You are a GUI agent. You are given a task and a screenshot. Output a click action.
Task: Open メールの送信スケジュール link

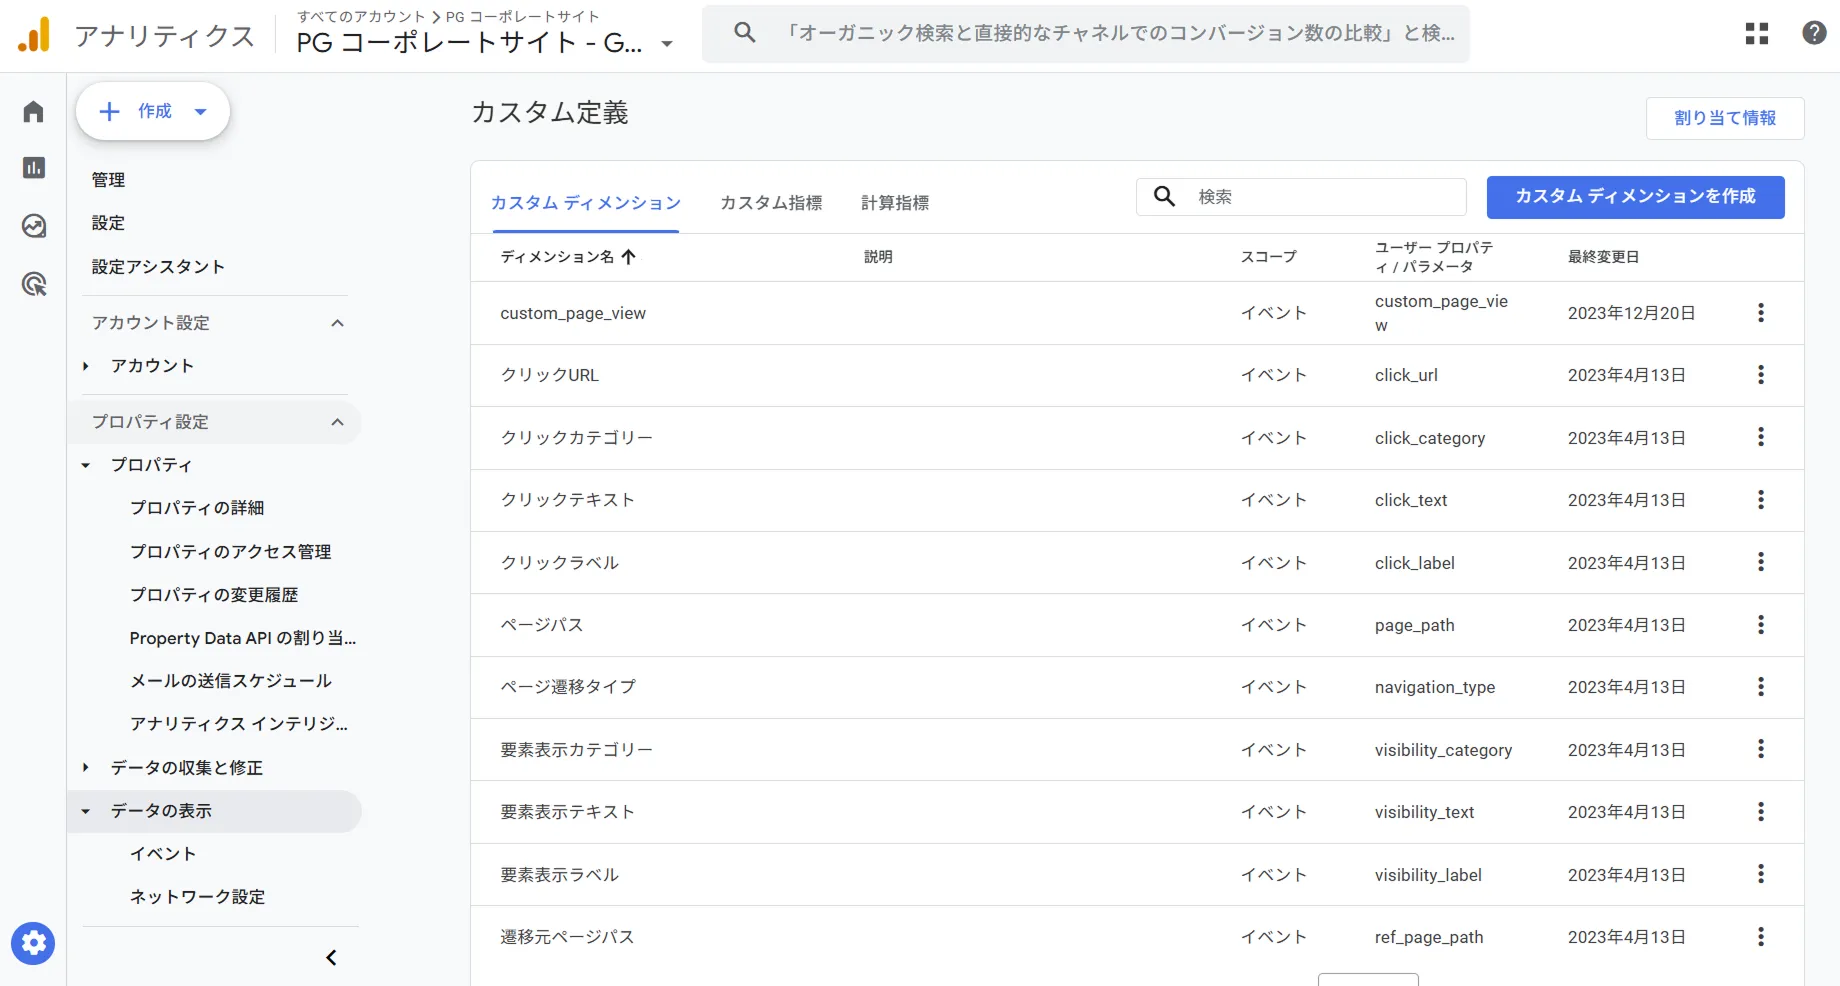click(230, 681)
